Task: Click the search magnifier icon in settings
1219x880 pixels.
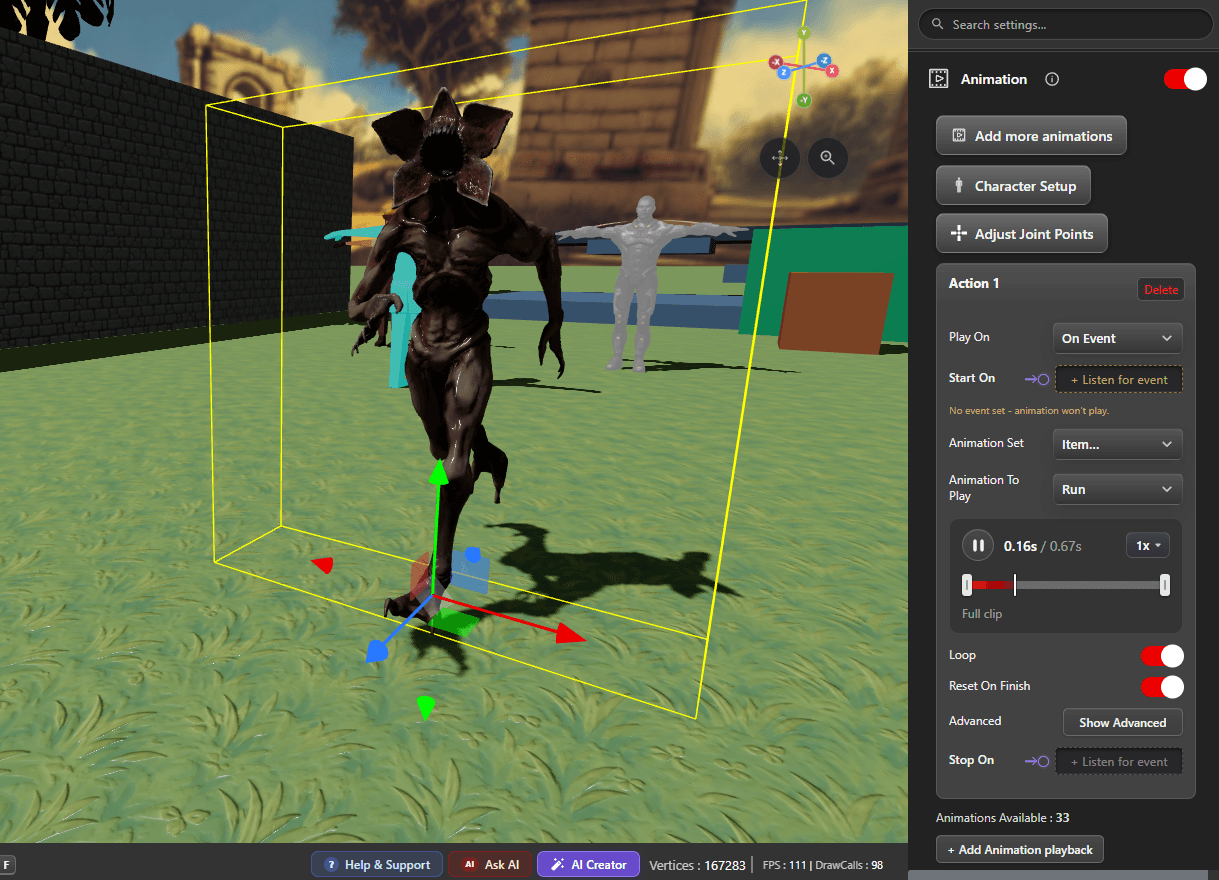Action: pyautogui.click(x=937, y=25)
